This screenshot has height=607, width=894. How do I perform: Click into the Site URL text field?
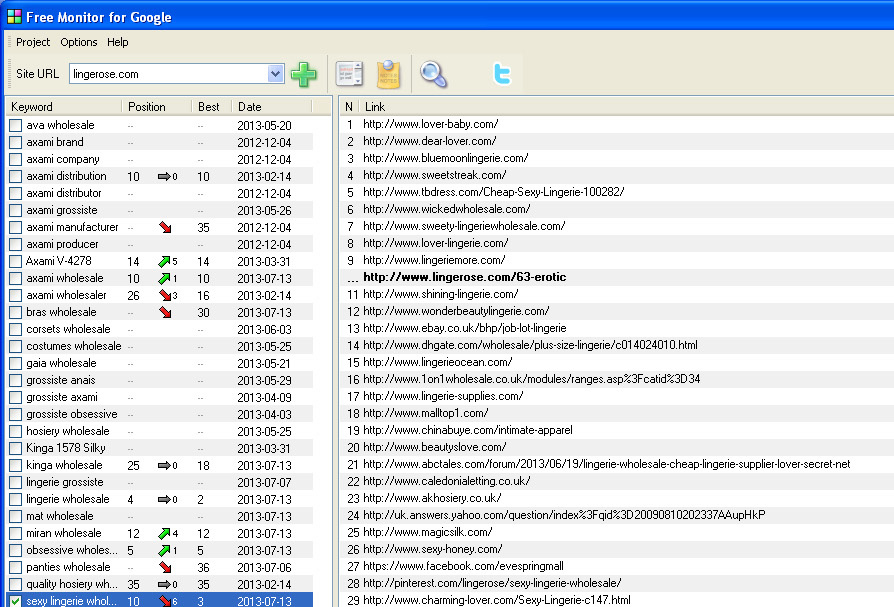coord(169,74)
